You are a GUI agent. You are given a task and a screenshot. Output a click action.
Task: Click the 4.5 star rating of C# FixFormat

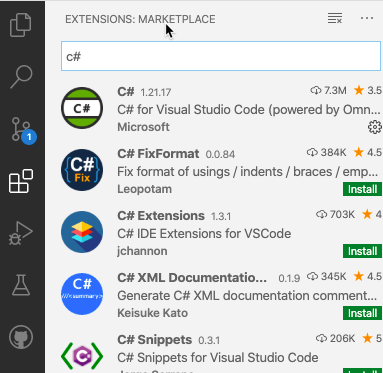tap(368, 152)
